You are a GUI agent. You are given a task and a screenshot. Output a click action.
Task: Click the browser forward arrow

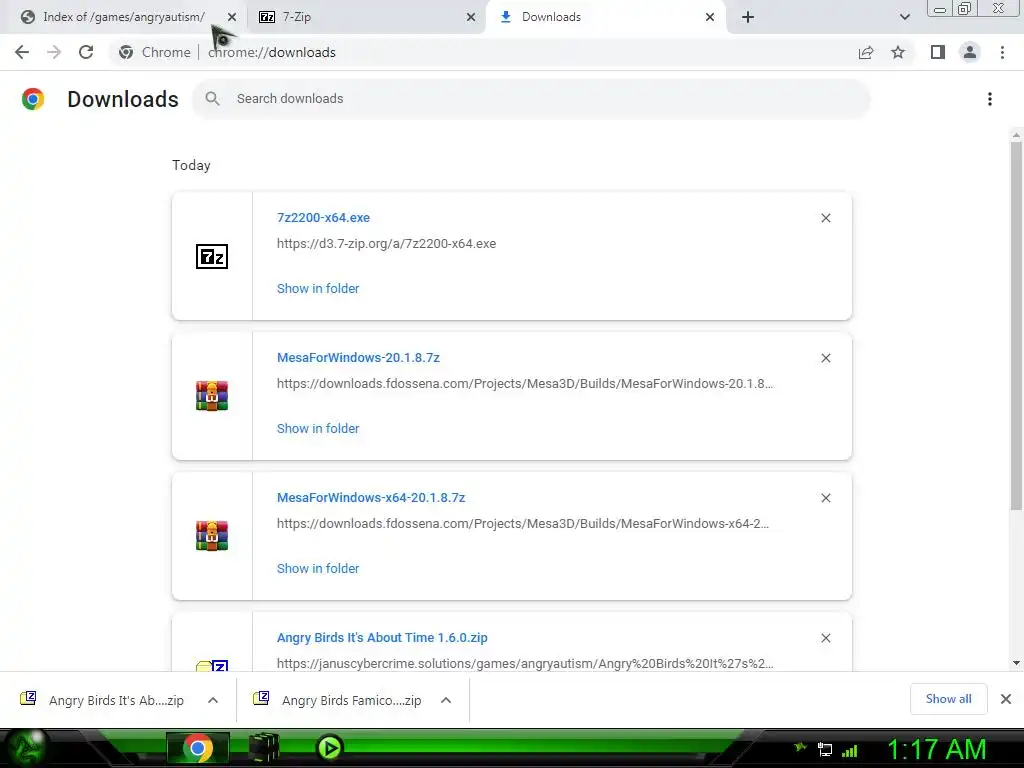click(54, 52)
